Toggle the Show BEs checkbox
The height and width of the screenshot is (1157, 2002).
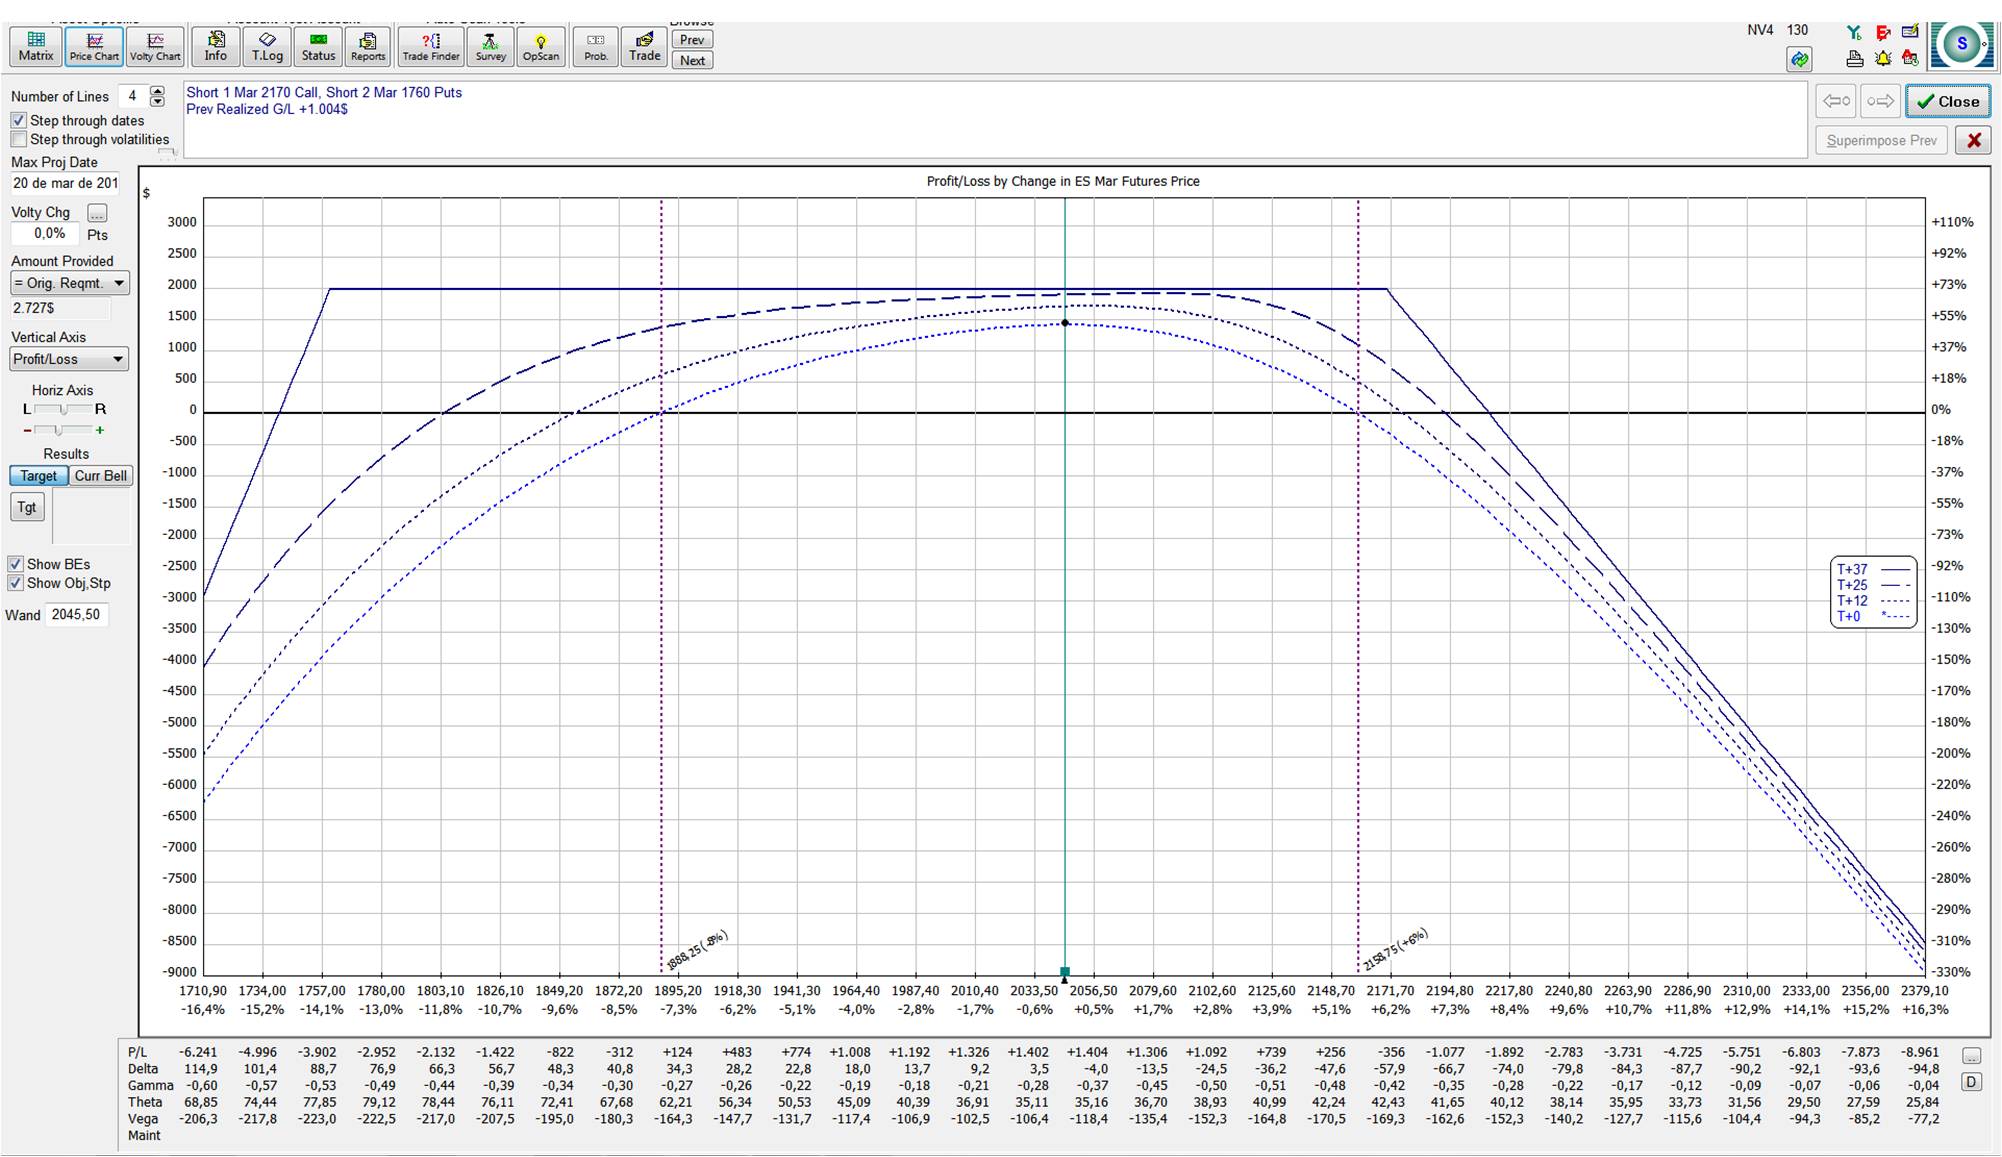click(16, 564)
